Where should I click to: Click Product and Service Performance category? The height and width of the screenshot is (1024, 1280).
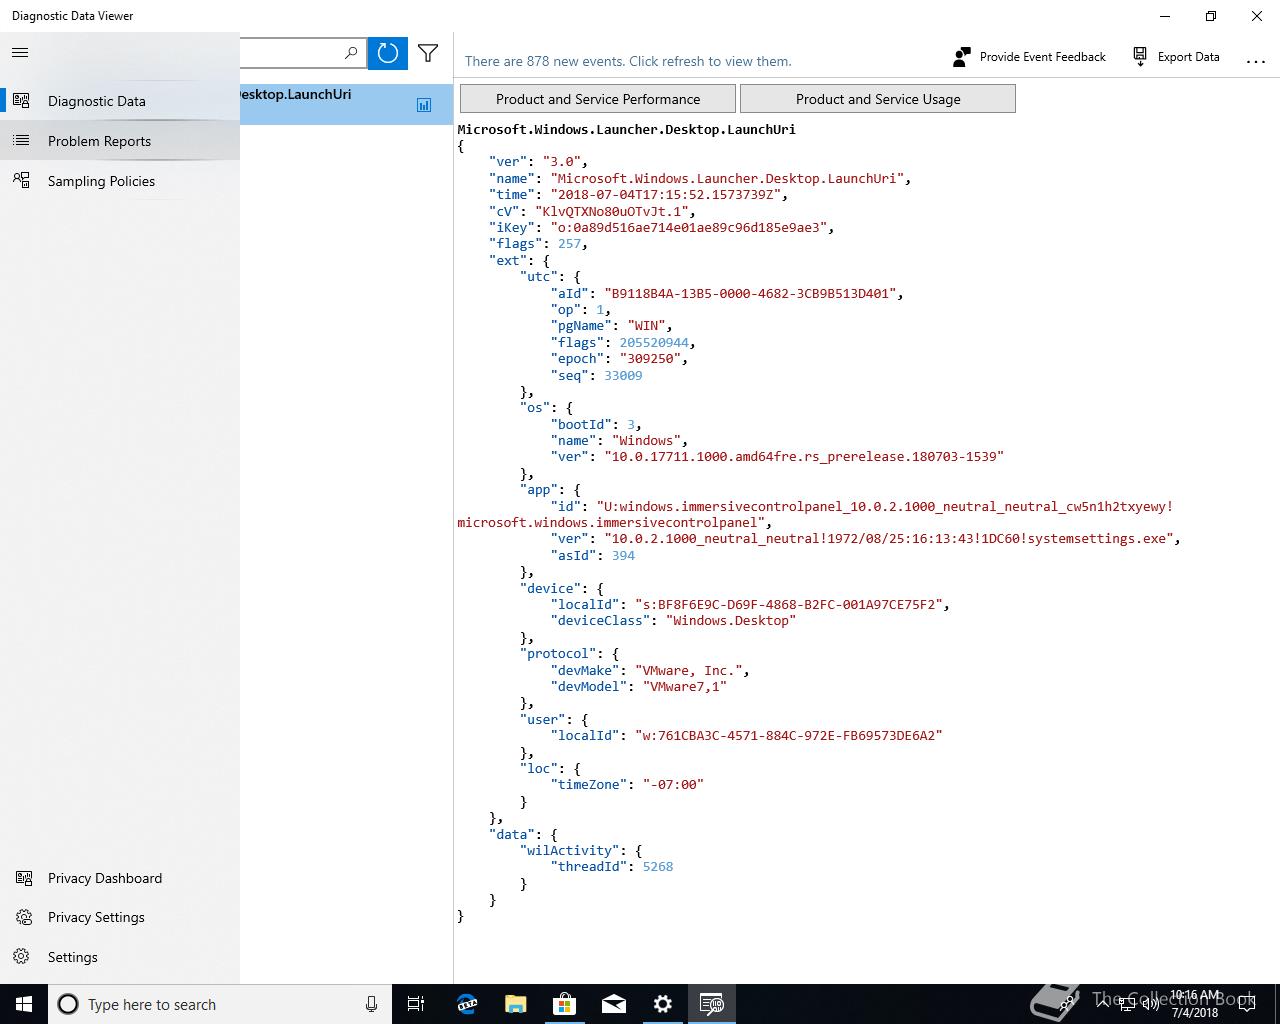[598, 99]
